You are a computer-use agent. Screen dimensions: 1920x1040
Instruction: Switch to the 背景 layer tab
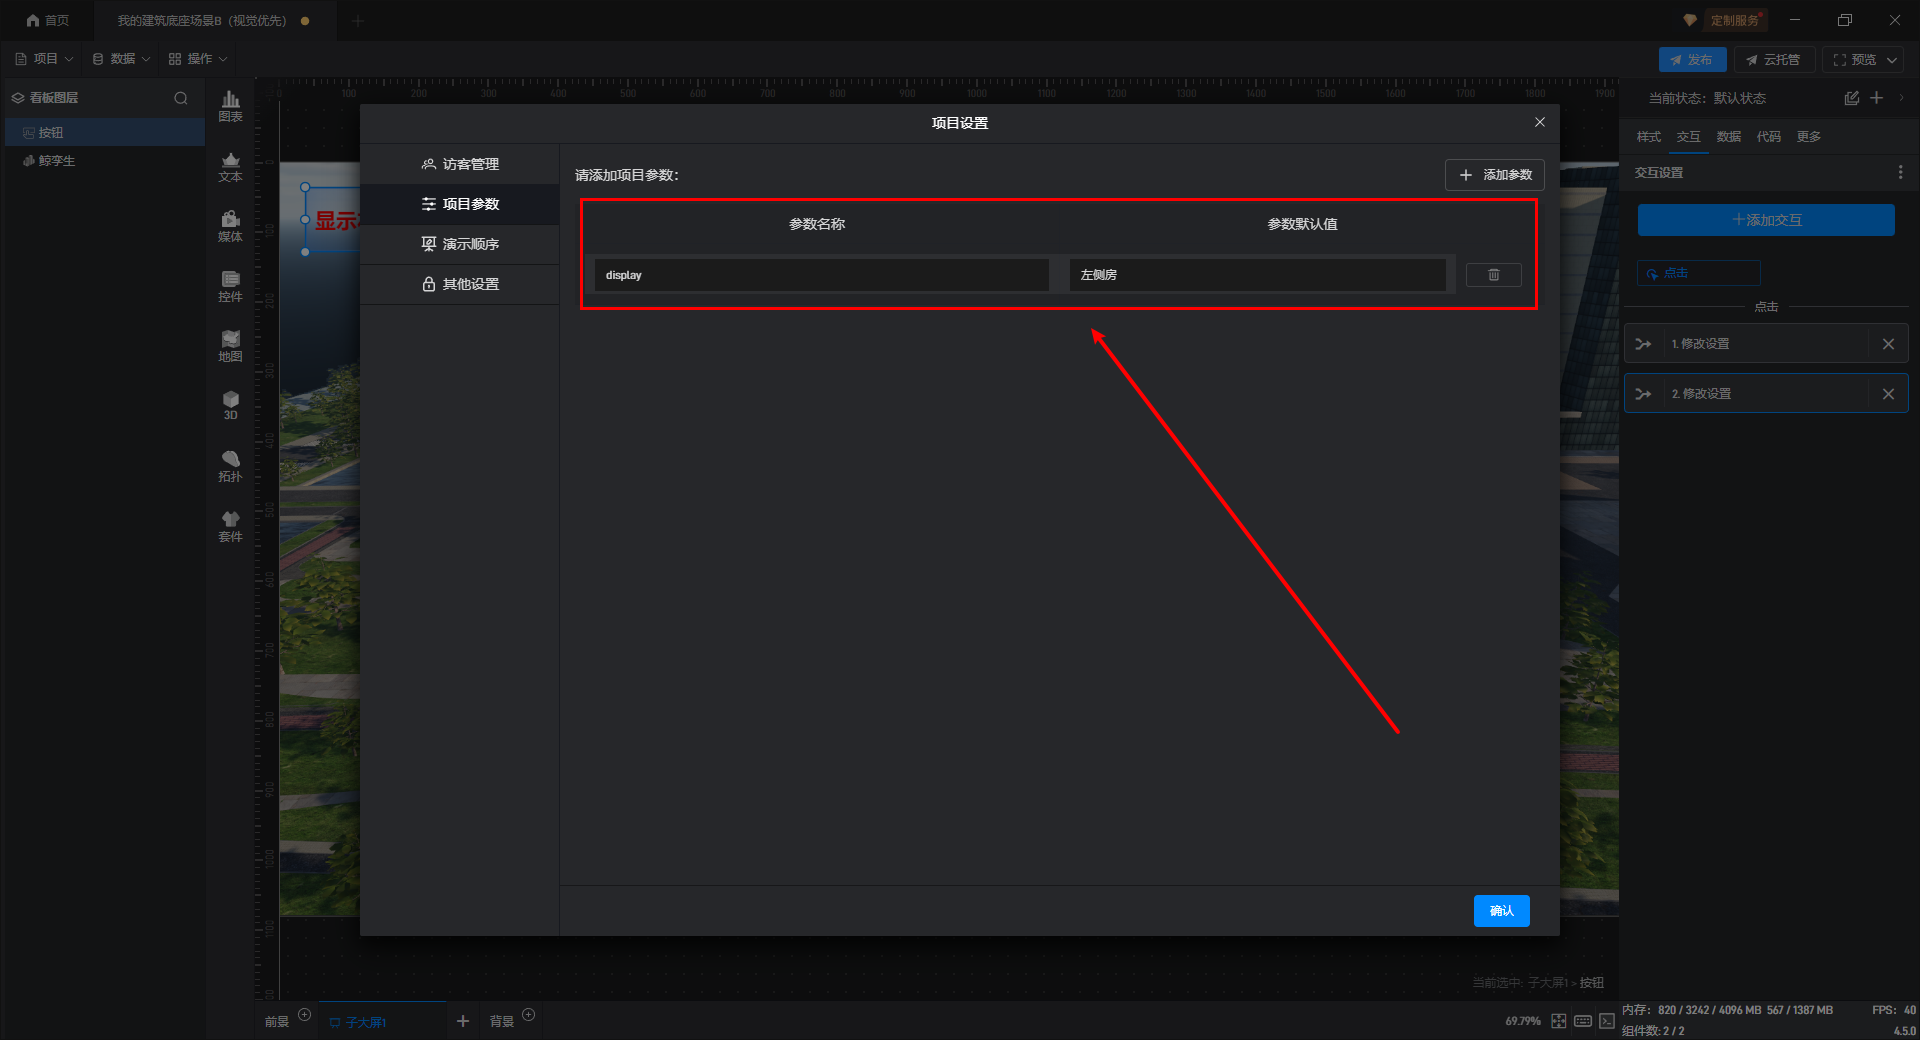(502, 1022)
